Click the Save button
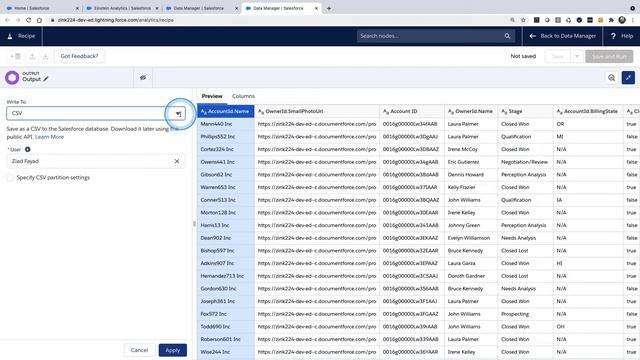Viewport: 640px width, 360px height. [x=558, y=56]
